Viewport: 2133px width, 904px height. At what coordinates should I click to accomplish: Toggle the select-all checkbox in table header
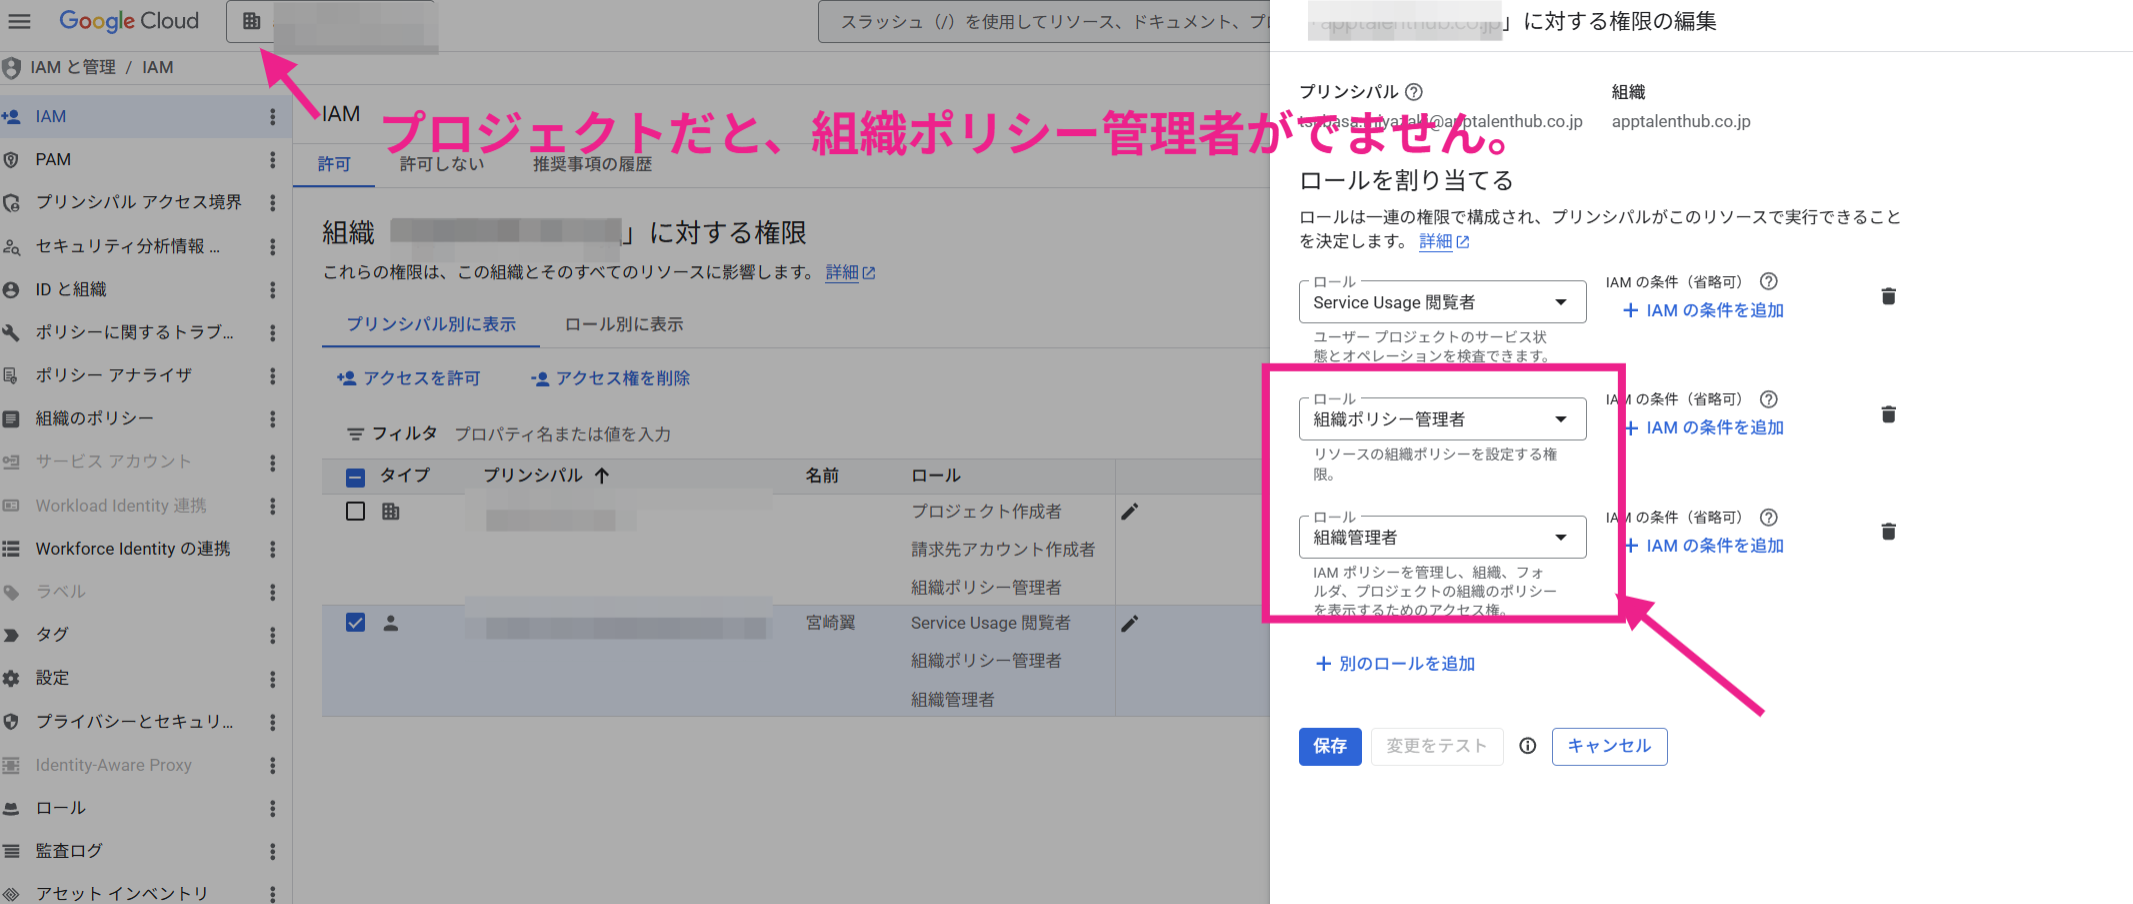click(355, 477)
